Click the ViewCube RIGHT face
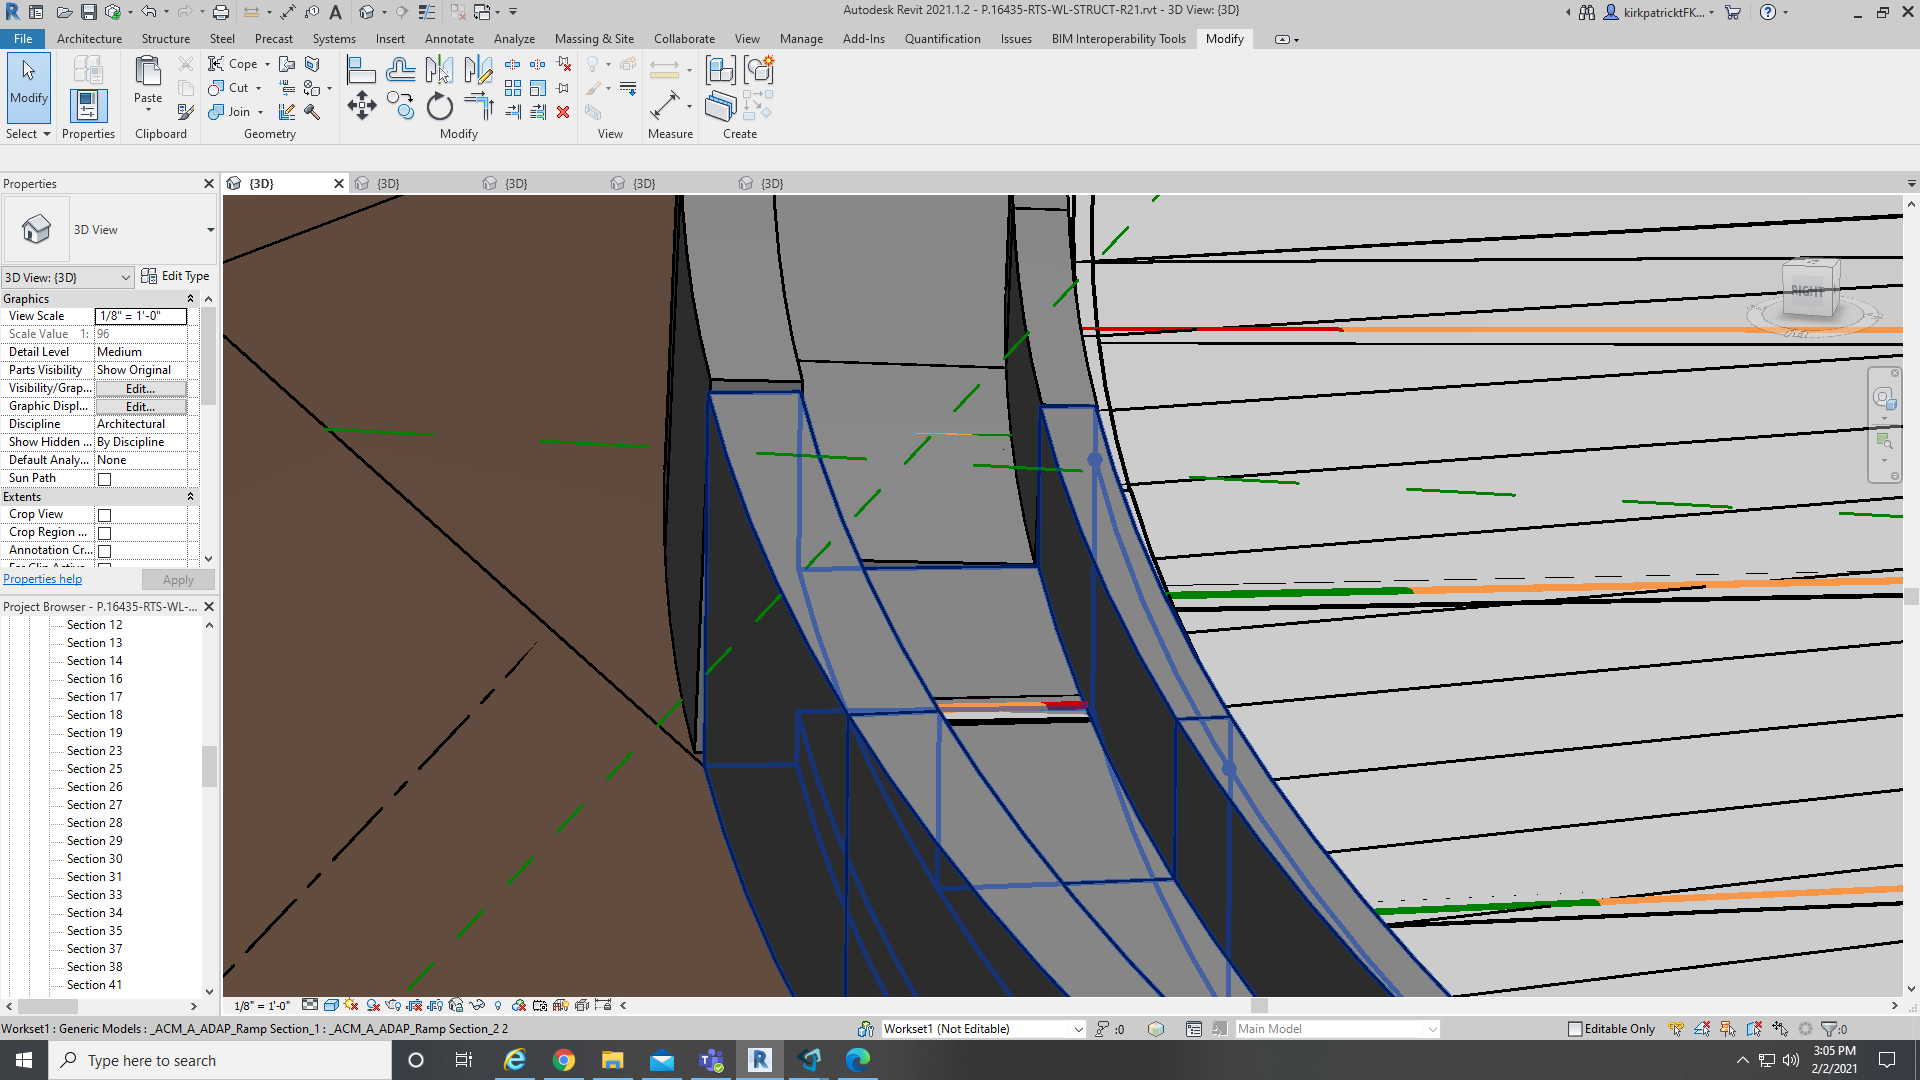Screen dimensions: 1920x1080 point(1808,291)
